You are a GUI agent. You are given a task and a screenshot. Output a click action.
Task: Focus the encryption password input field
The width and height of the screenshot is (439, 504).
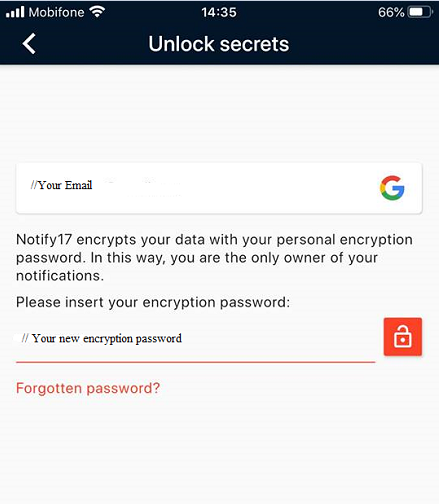(195, 339)
